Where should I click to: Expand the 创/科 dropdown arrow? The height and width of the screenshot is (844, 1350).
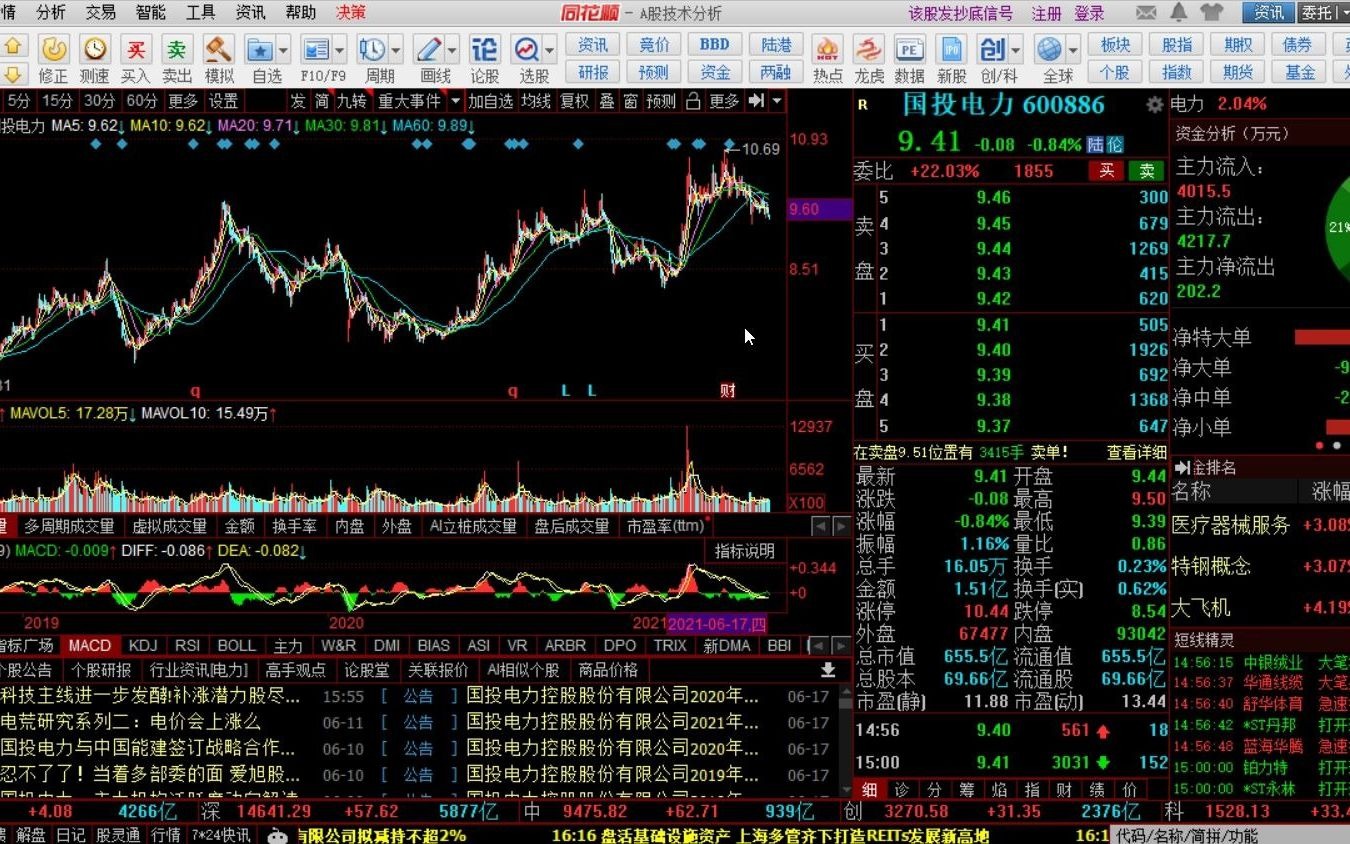(x=1016, y=49)
